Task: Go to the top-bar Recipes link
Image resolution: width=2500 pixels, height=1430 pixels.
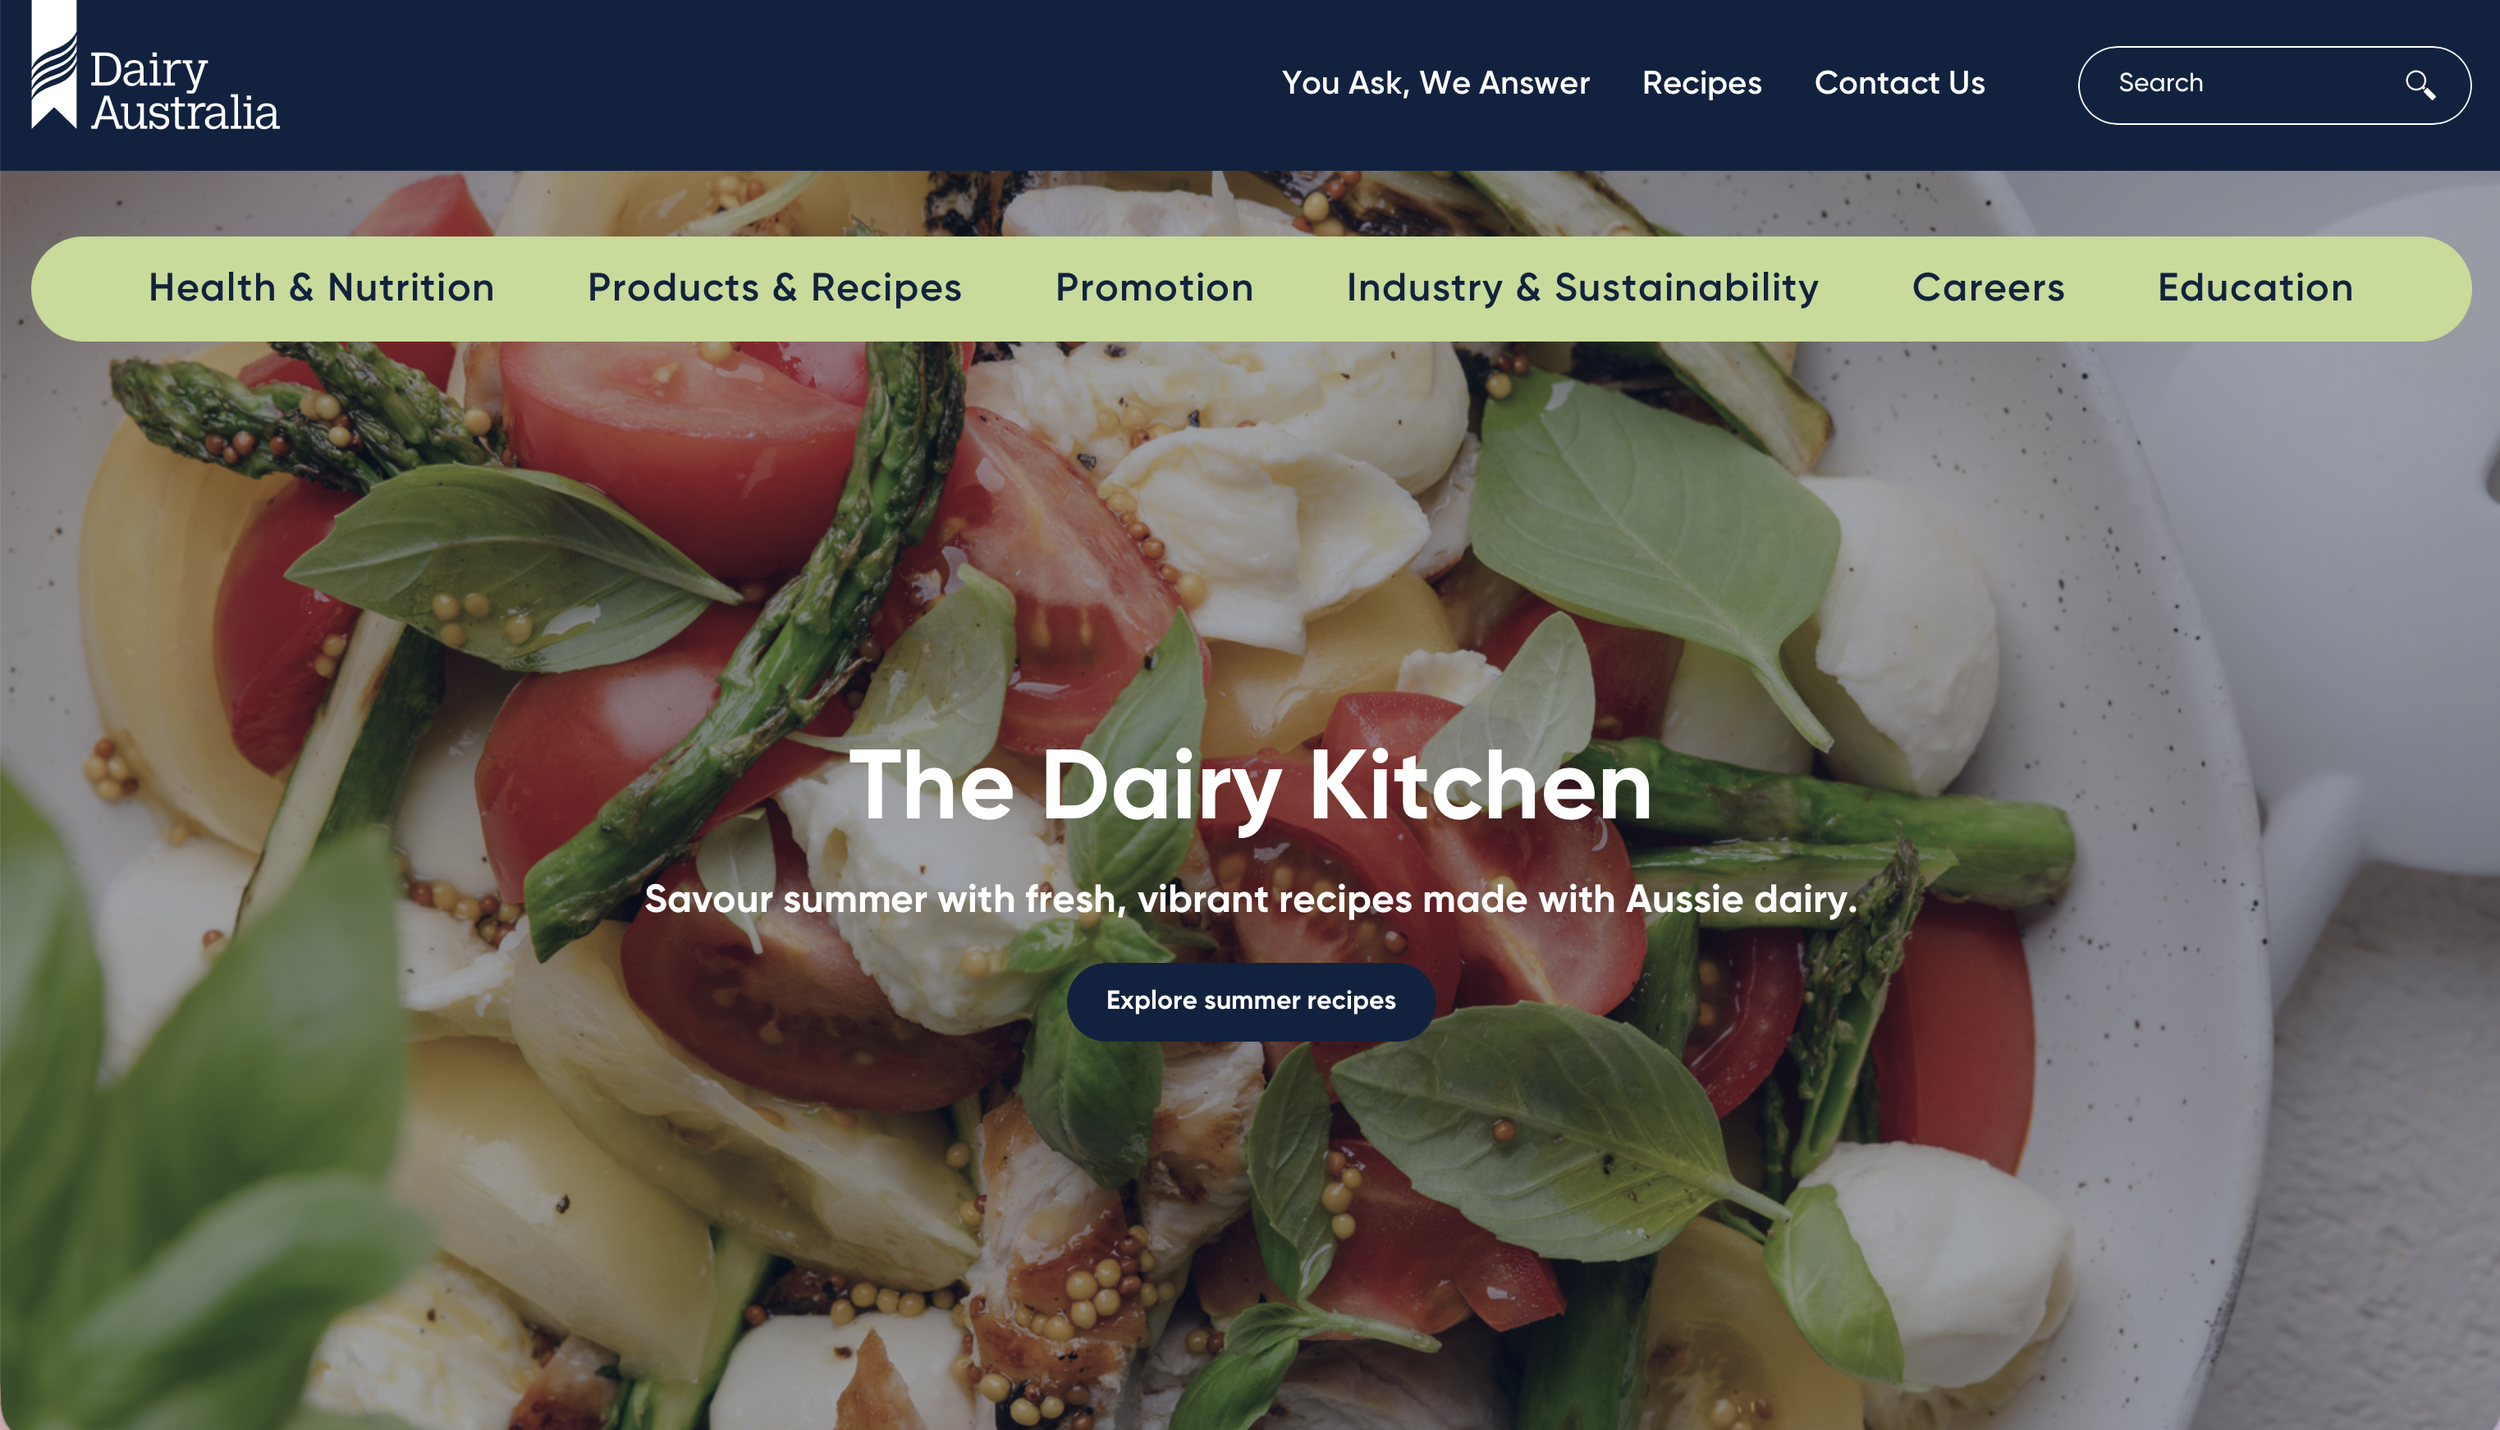Action: point(1701,83)
